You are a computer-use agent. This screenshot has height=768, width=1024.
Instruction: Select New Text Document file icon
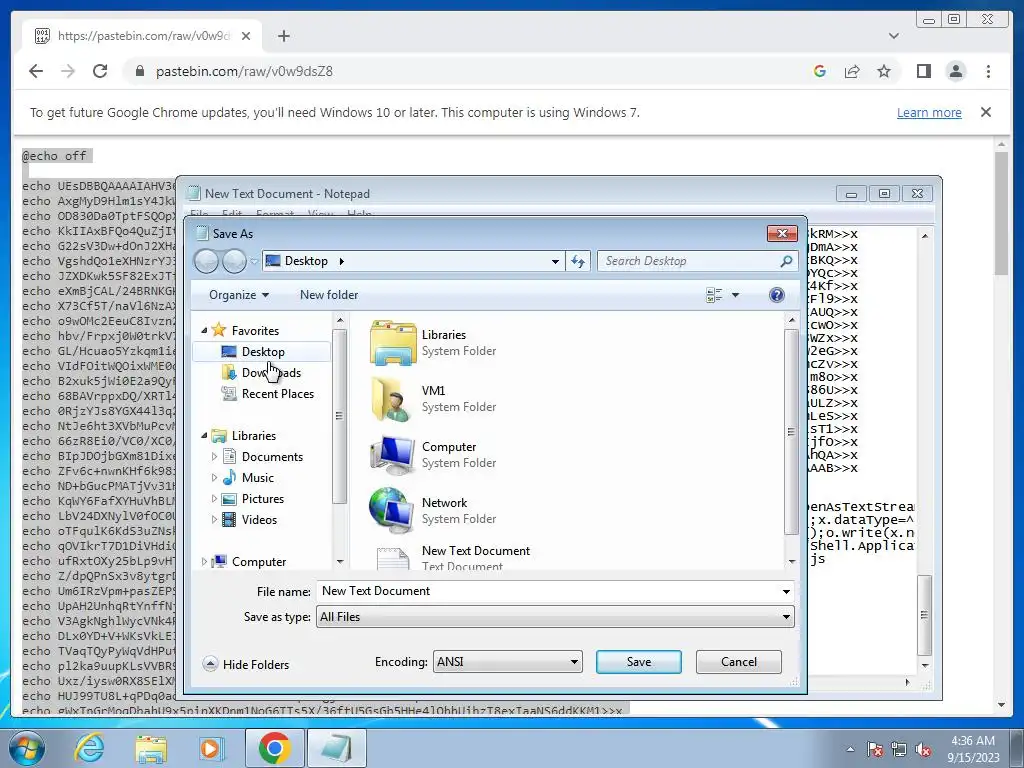(393, 560)
